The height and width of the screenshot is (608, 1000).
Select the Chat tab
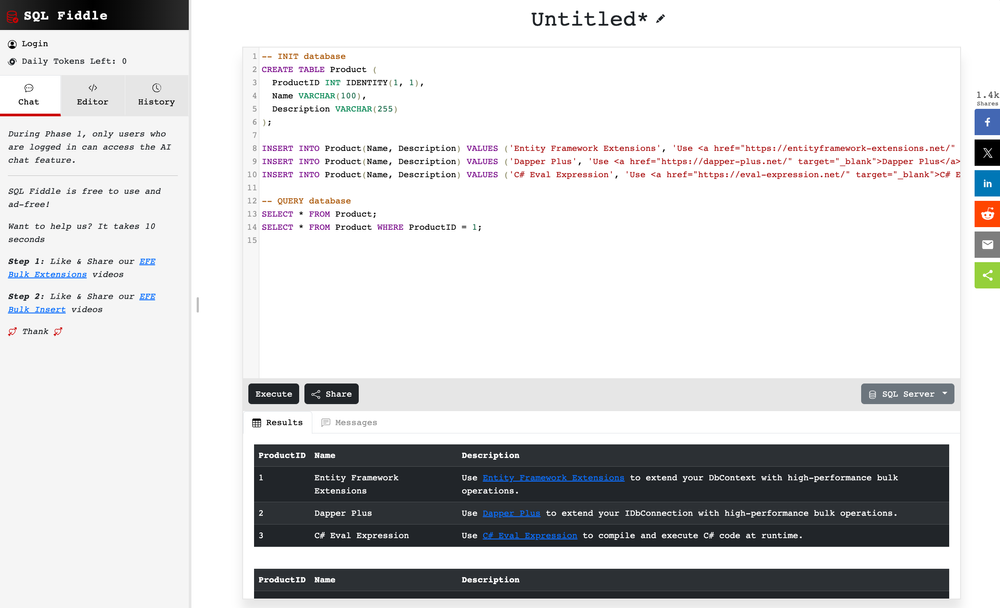click(29, 95)
